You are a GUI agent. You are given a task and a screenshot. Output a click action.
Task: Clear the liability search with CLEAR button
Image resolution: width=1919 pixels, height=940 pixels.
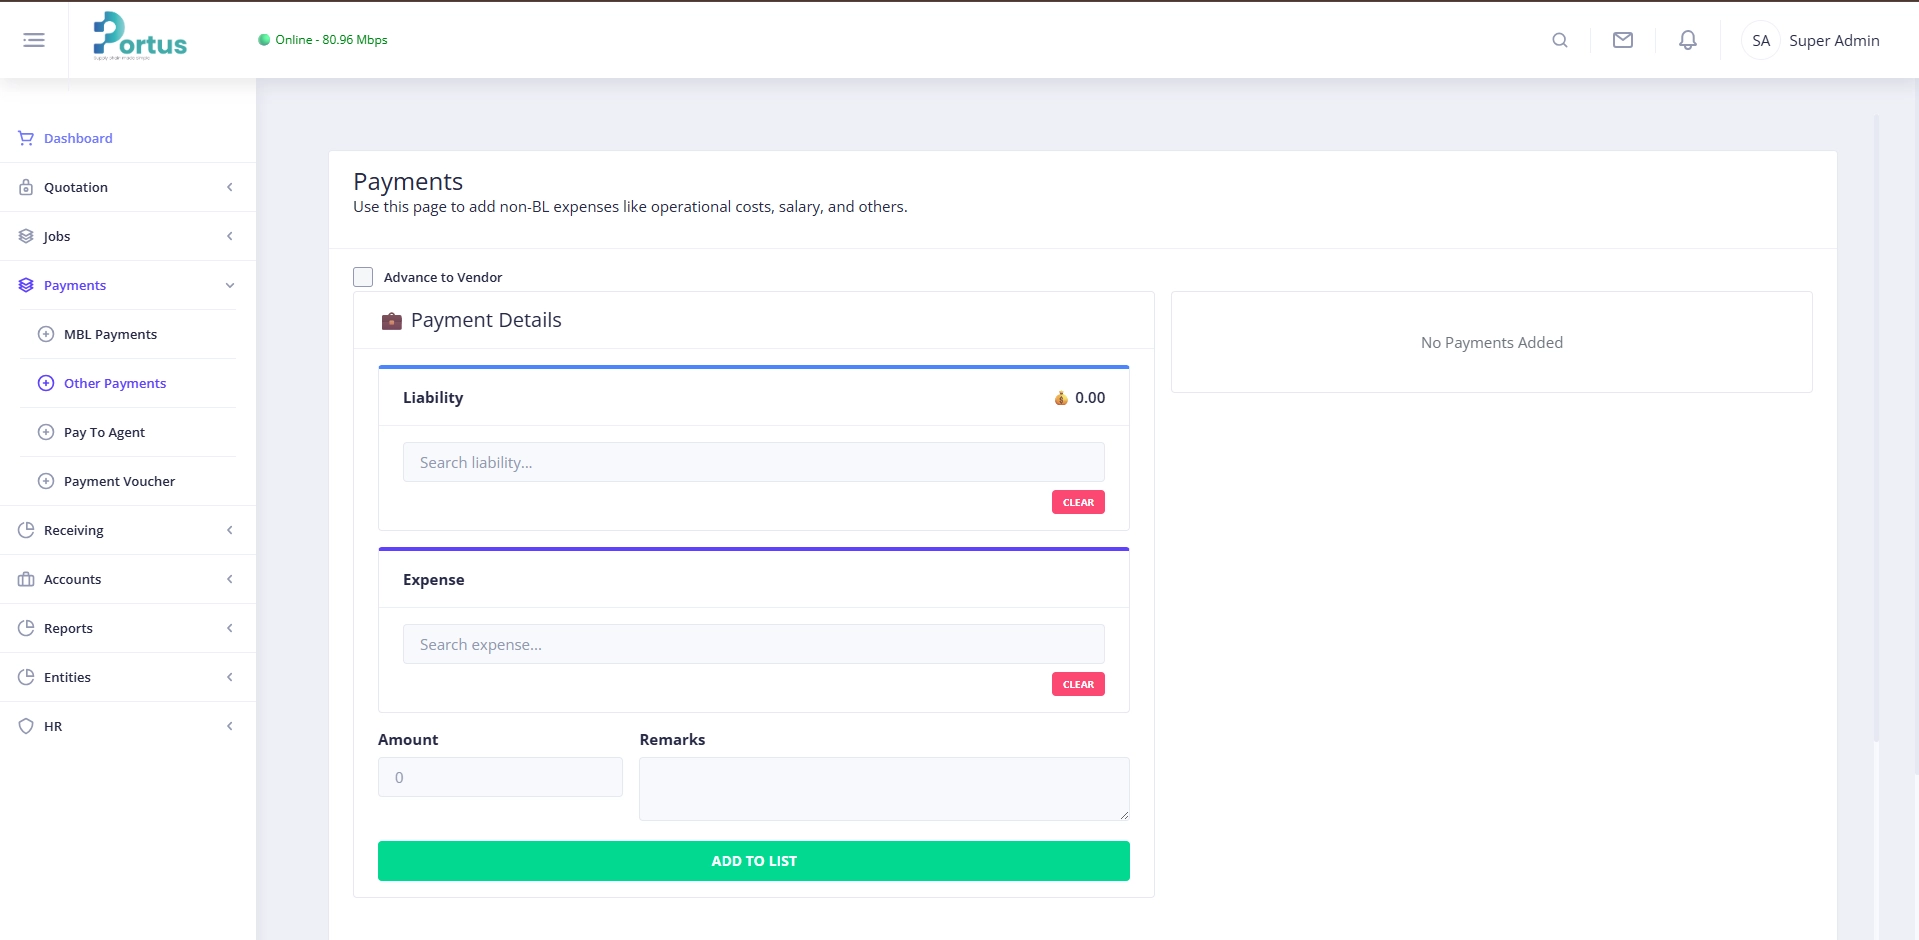pos(1077,502)
